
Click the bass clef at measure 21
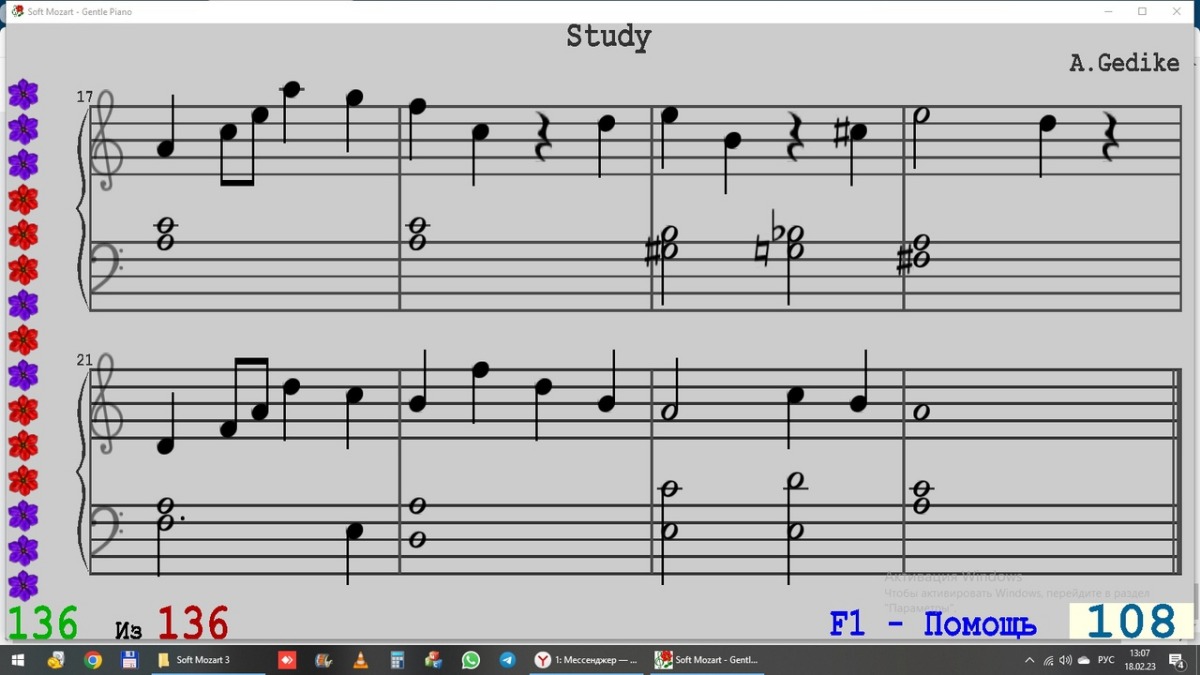(x=106, y=532)
